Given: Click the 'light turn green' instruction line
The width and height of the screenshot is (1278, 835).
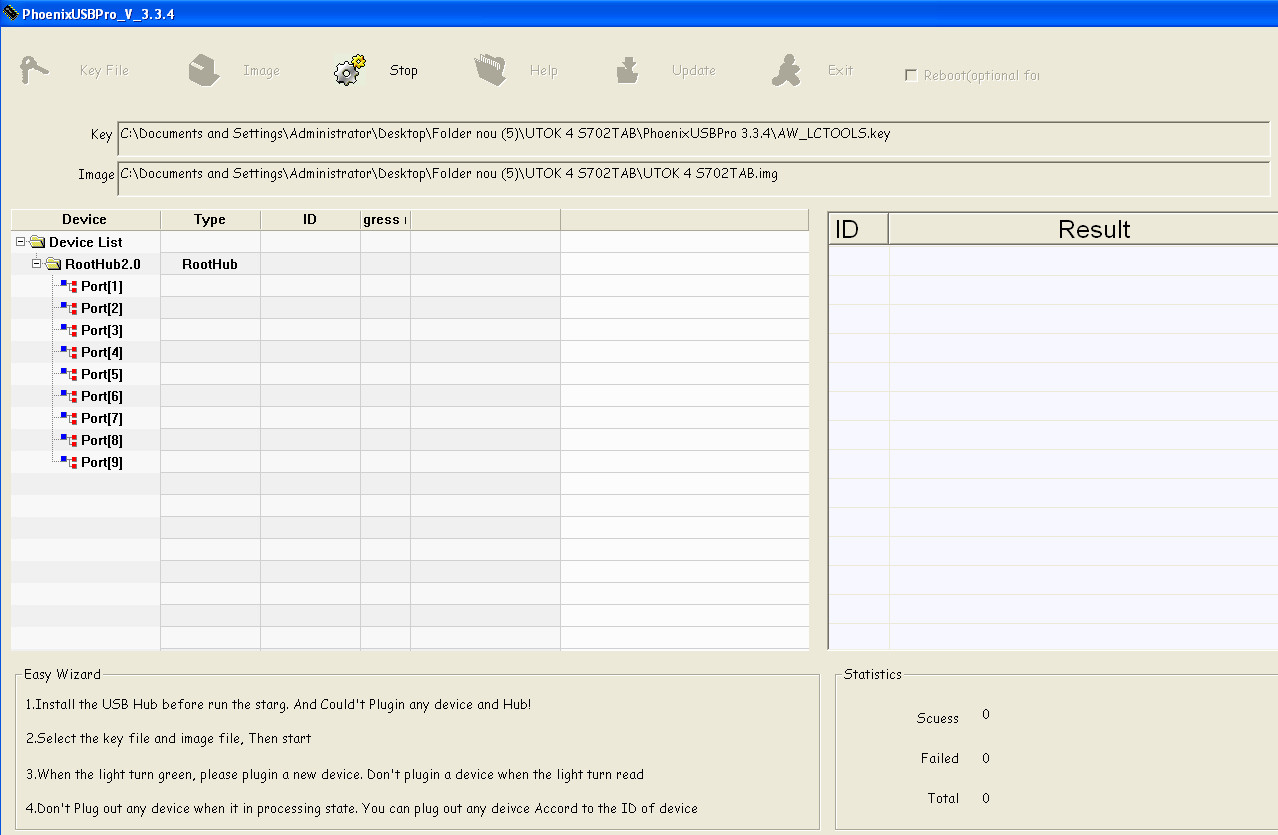Looking at the screenshot, I should (335, 774).
